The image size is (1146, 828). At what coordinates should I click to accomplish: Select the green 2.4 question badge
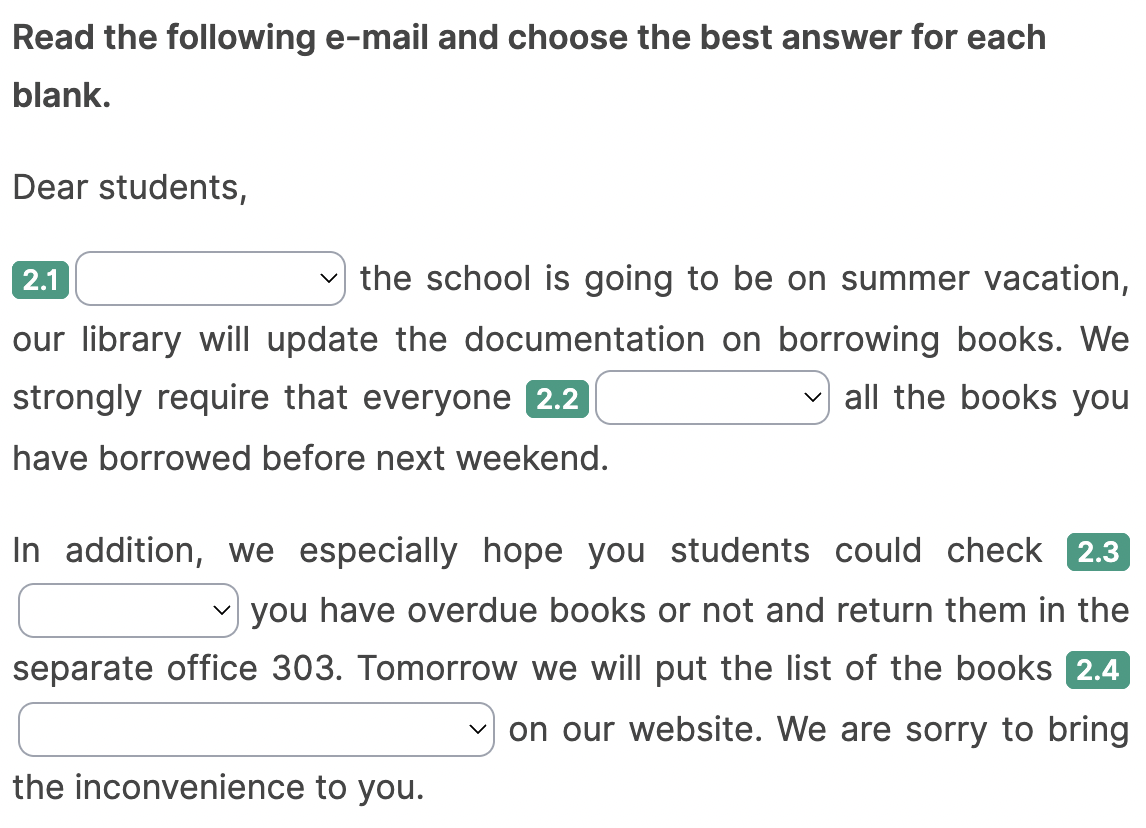[1097, 670]
